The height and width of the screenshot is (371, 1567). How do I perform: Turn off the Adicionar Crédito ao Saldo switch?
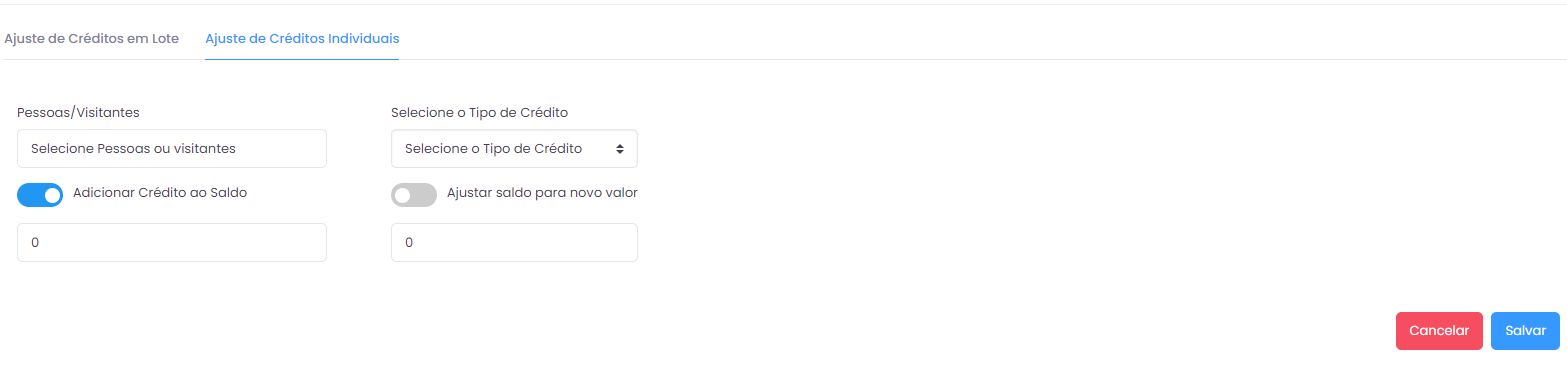click(40, 195)
